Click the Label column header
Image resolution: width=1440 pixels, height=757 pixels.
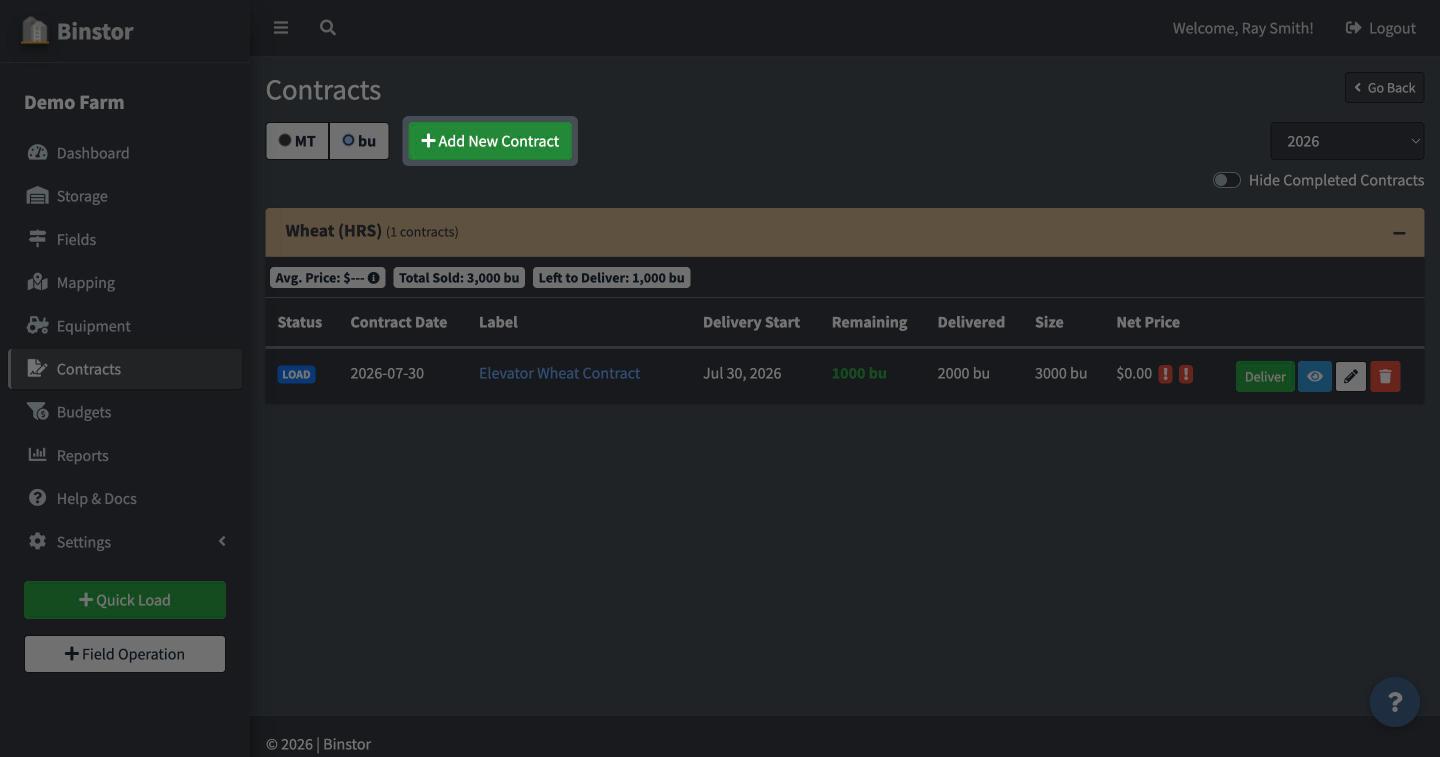pyautogui.click(x=498, y=322)
